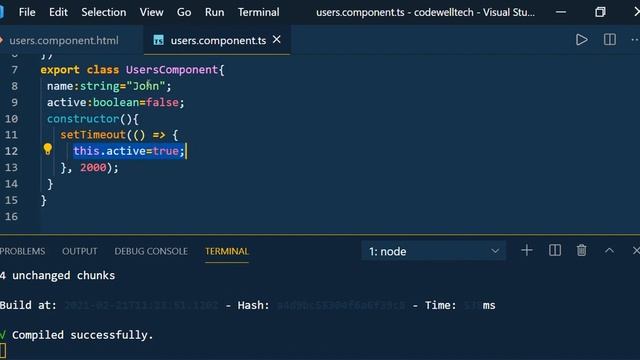Screen dimensions: 640x360
Task: Click line number 7 in the gutter
Action: coord(15,70)
